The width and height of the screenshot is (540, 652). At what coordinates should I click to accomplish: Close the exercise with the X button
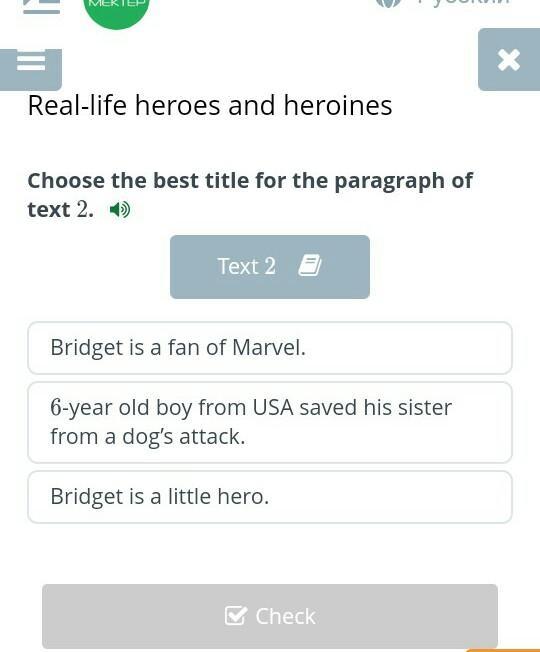[509, 60]
